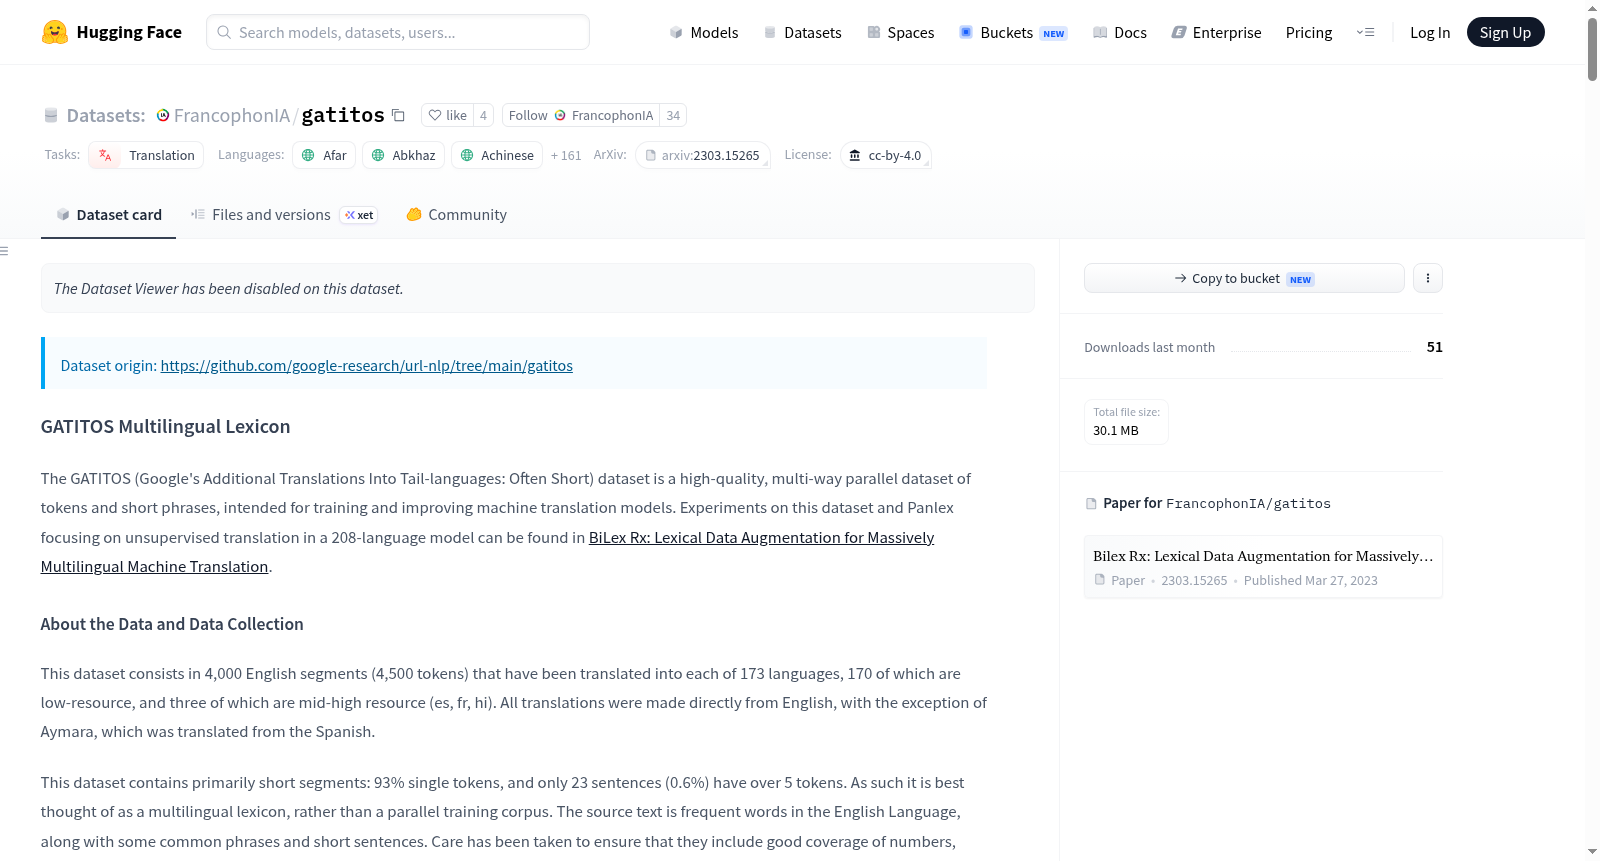Click the gatitos dataset name
The image size is (1600, 861).
pyautogui.click(x=343, y=115)
